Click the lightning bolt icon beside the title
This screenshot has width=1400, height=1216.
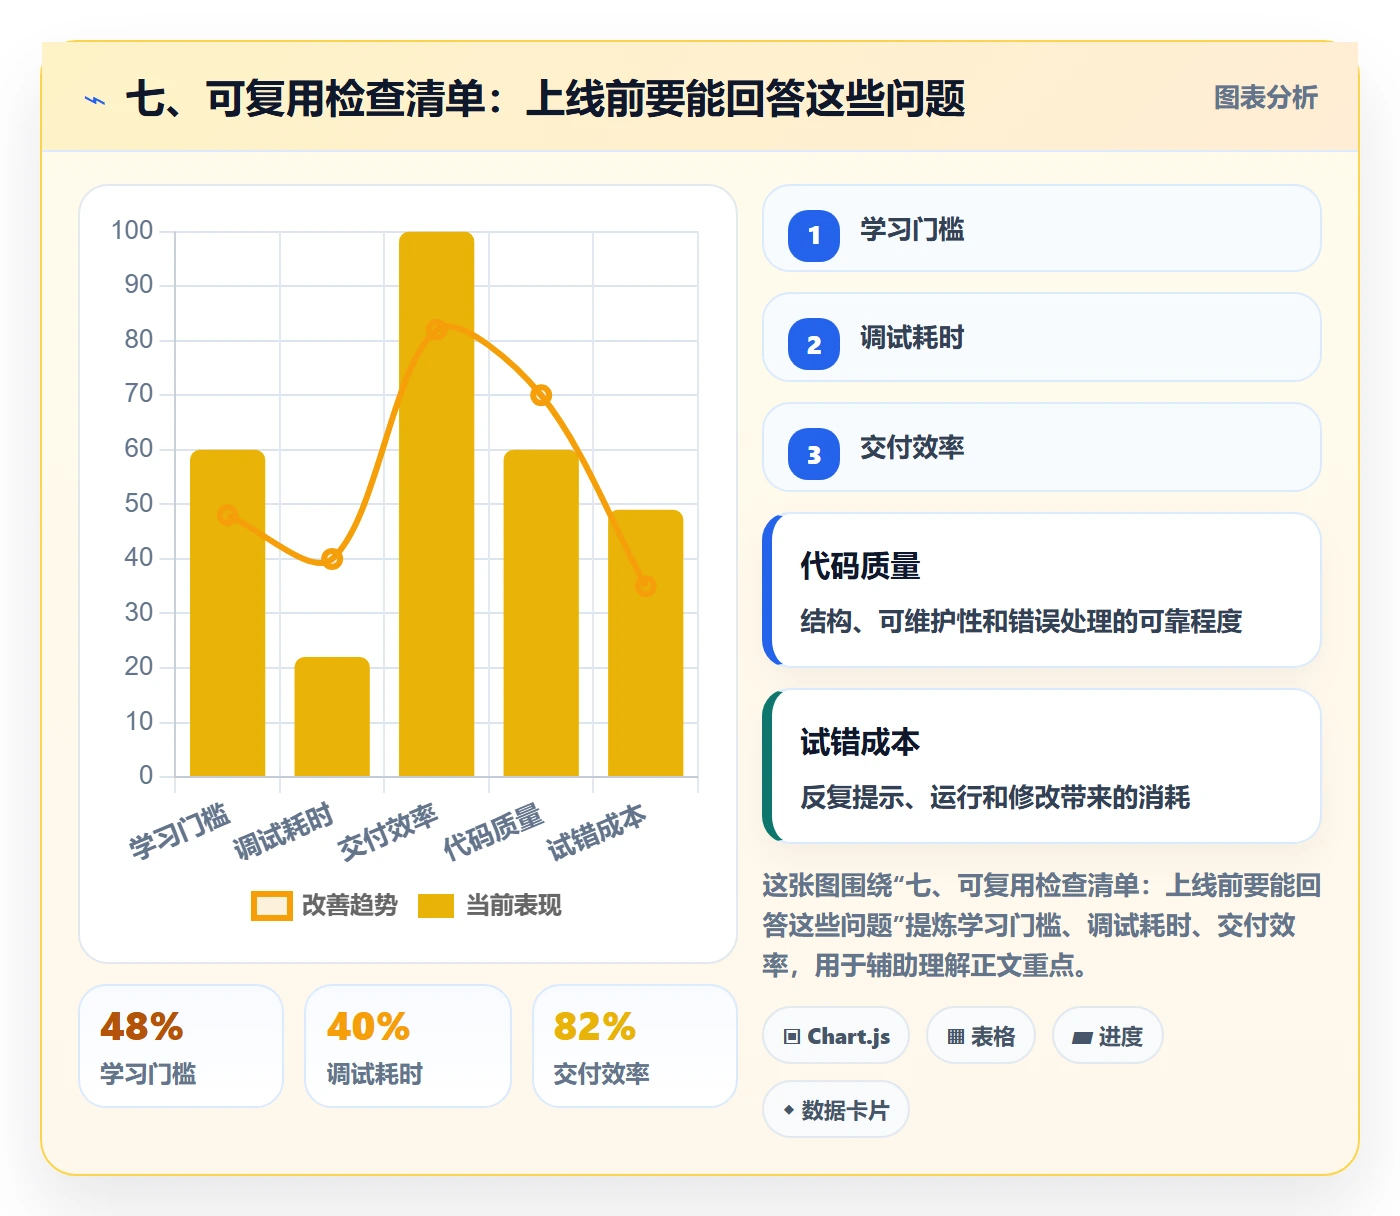click(x=95, y=100)
